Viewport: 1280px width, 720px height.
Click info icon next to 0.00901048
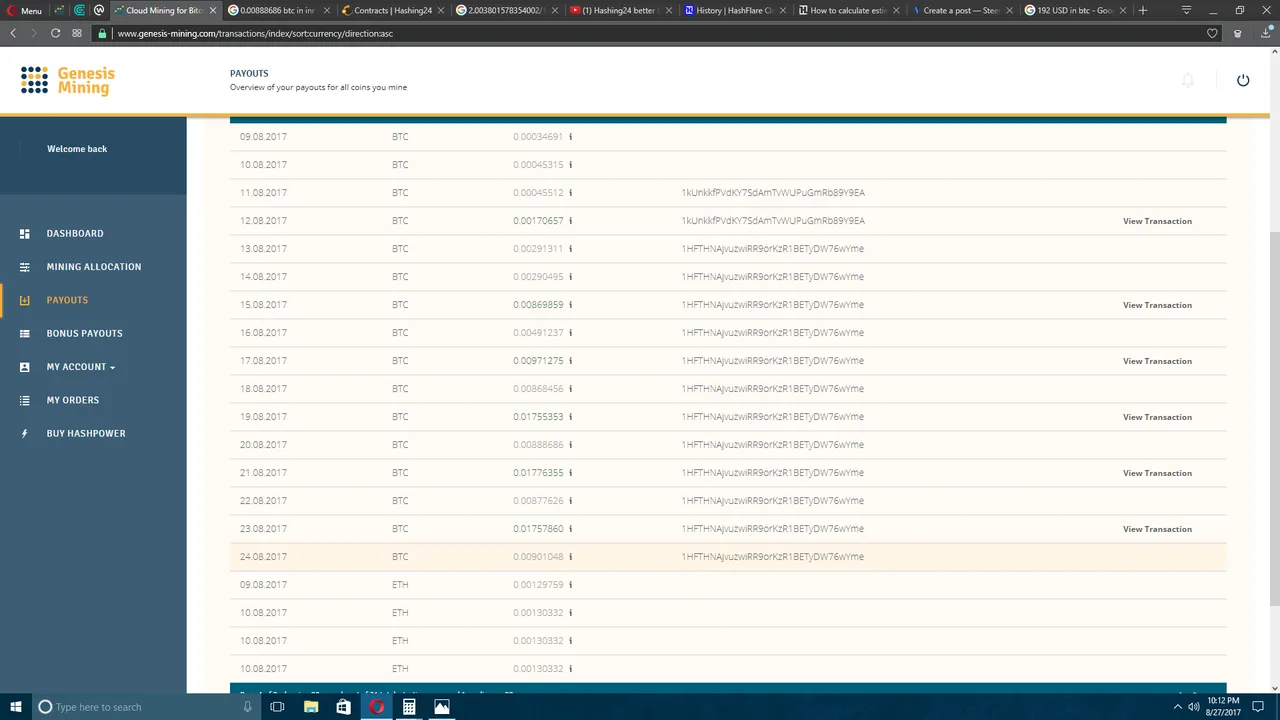571,557
